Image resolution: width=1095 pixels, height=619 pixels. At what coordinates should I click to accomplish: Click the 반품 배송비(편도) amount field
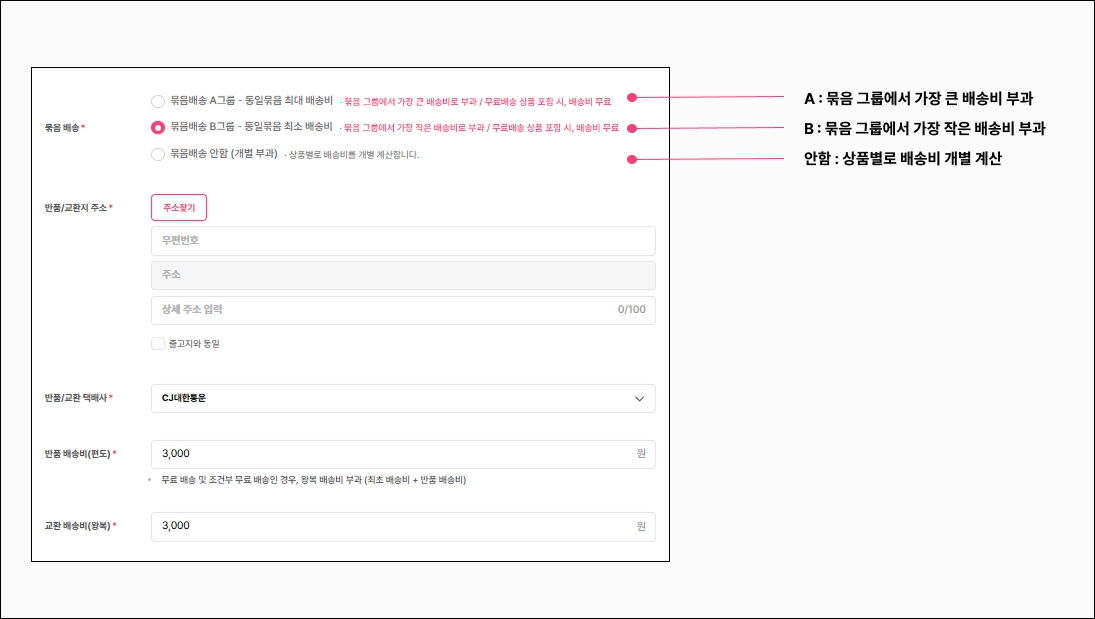403,454
